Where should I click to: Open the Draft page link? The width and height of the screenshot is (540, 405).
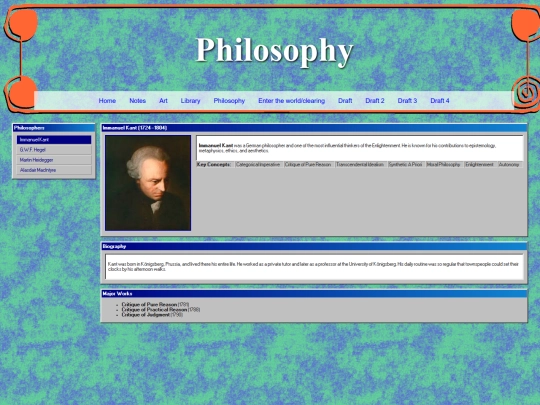(345, 101)
